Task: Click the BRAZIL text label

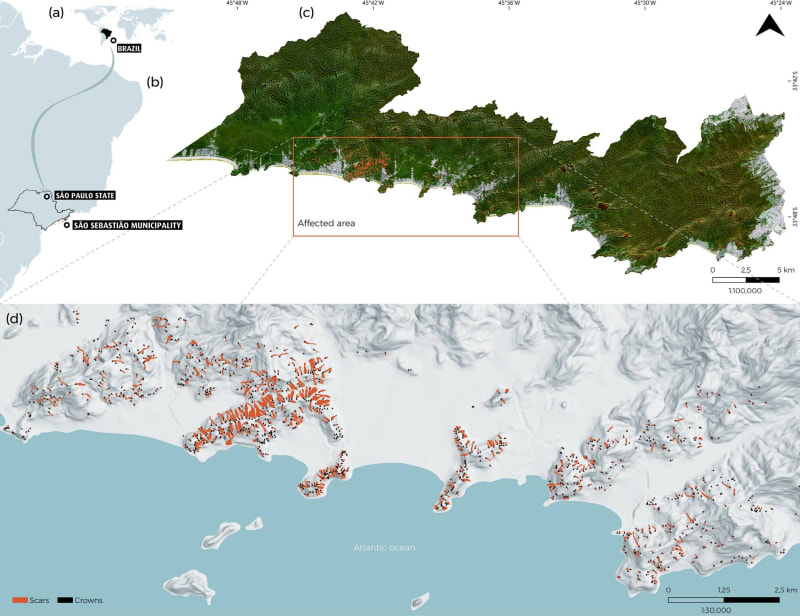Action: tap(128, 46)
